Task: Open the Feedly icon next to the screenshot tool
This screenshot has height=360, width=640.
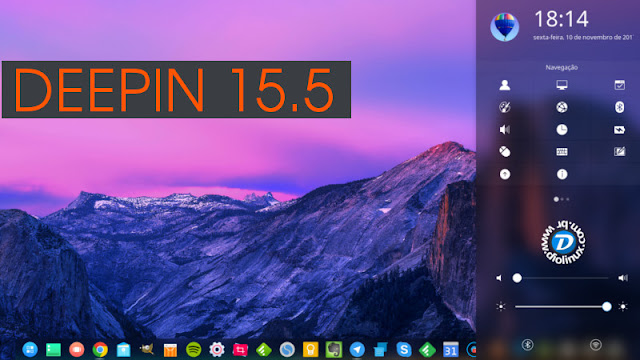Action: tap(264, 349)
